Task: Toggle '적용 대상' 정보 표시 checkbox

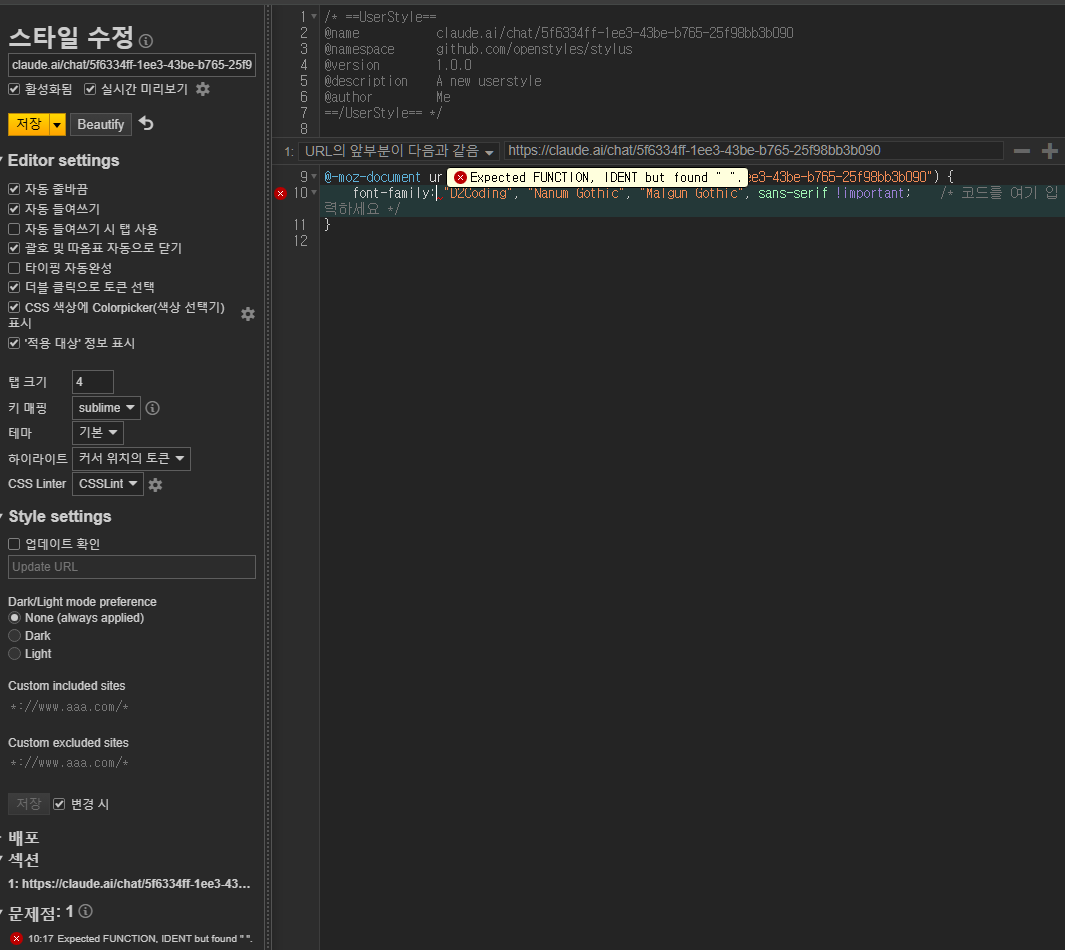Action: coord(14,343)
